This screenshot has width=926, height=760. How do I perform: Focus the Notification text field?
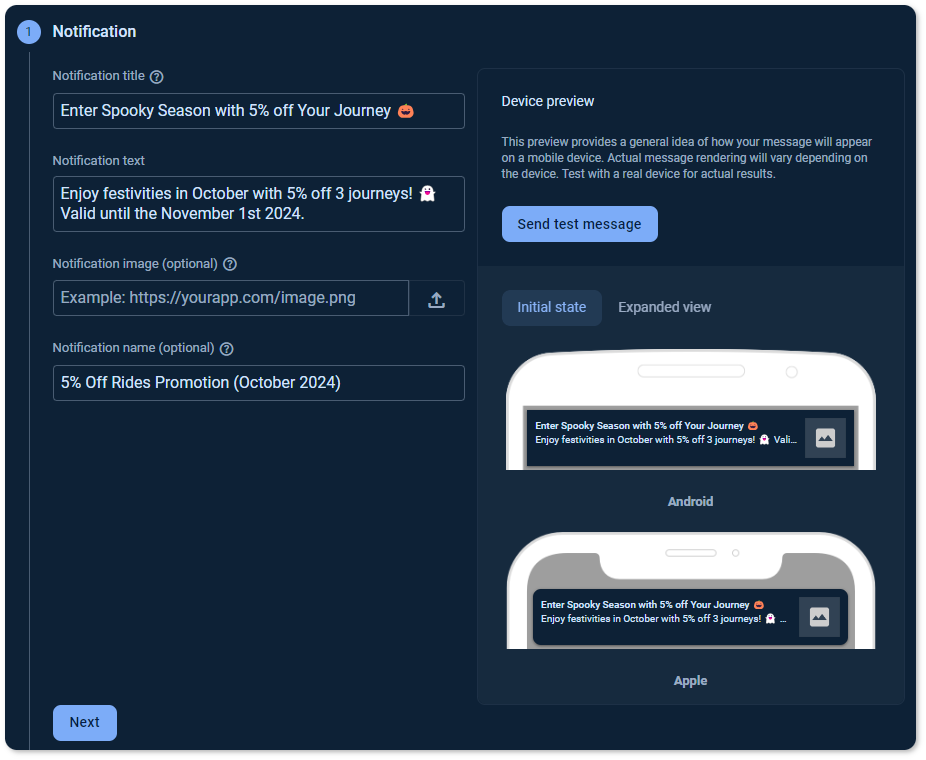pyautogui.click(x=259, y=204)
